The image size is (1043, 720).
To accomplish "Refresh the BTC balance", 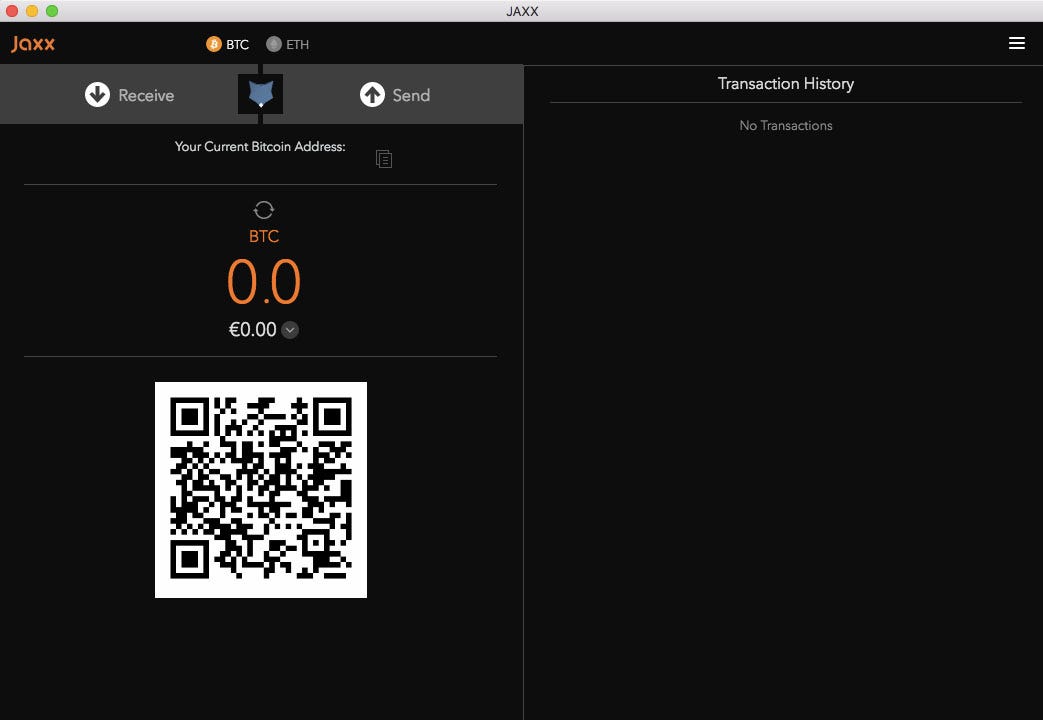I will [x=263, y=210].
